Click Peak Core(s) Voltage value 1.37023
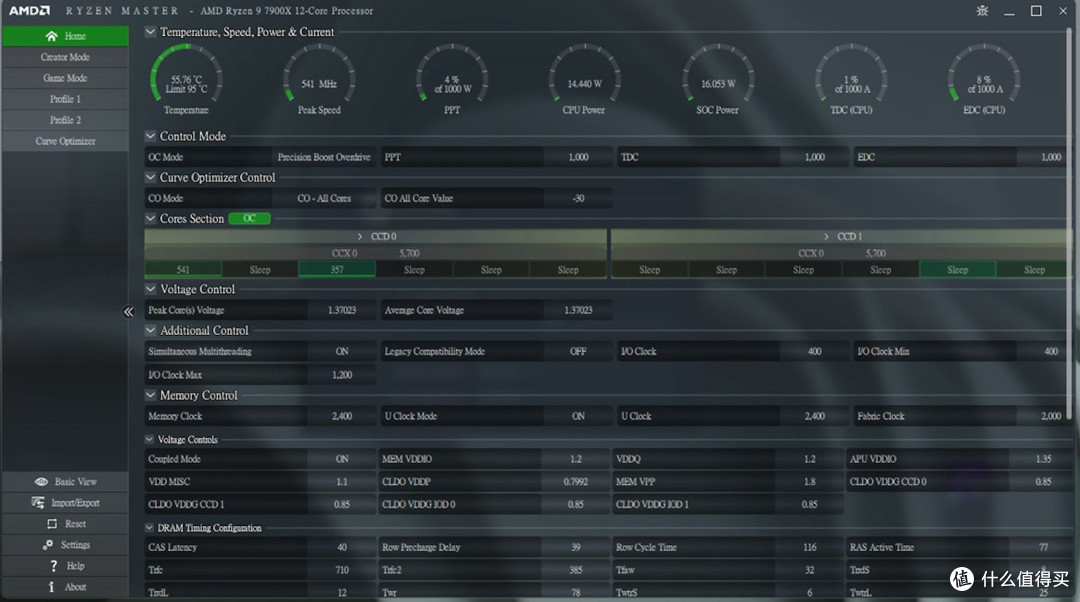Image resolution: width=1080 pixels, height=602 pixels. pos(342,310)
